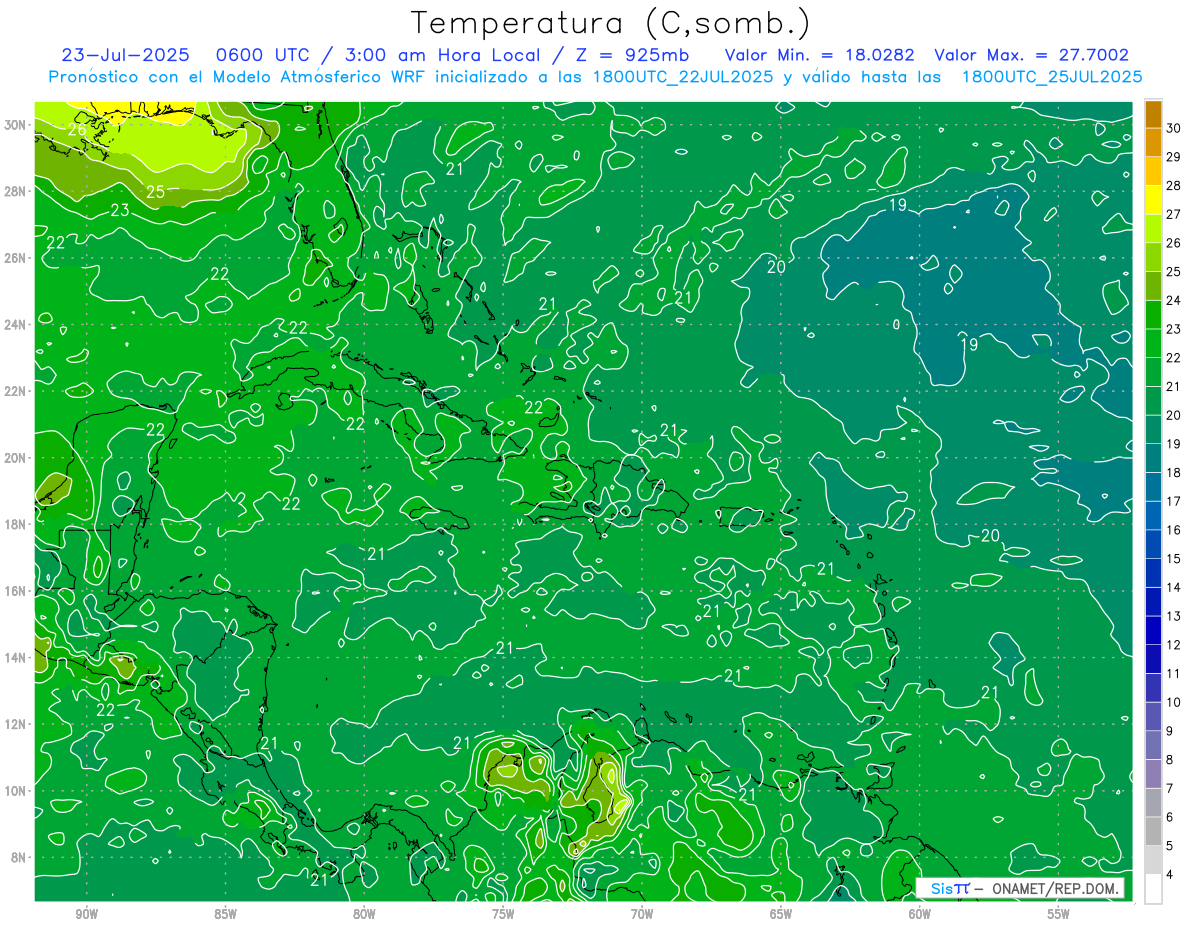
Task: Click the 30N latitude axis label
Action: pos(17,125)
